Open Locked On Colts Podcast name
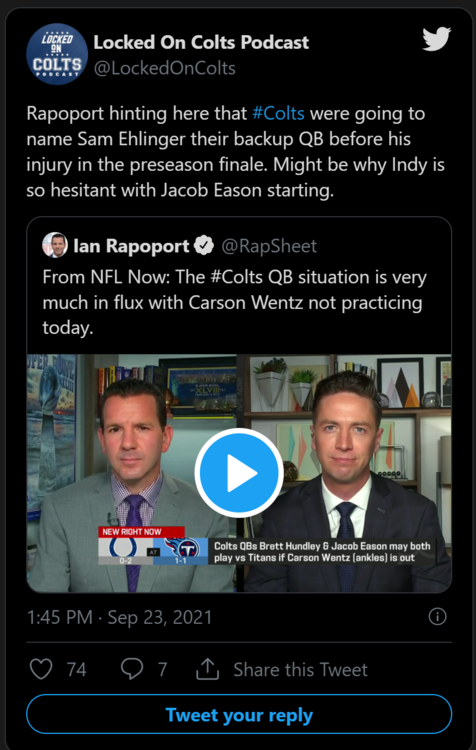This screenshot has width=476, height=750. 201,42
